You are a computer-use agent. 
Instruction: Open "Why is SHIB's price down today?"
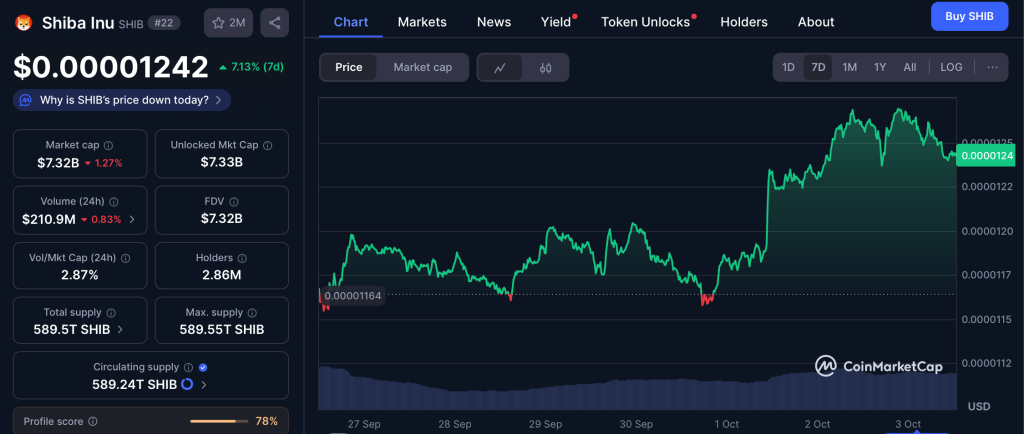click(x=122, y=100)
